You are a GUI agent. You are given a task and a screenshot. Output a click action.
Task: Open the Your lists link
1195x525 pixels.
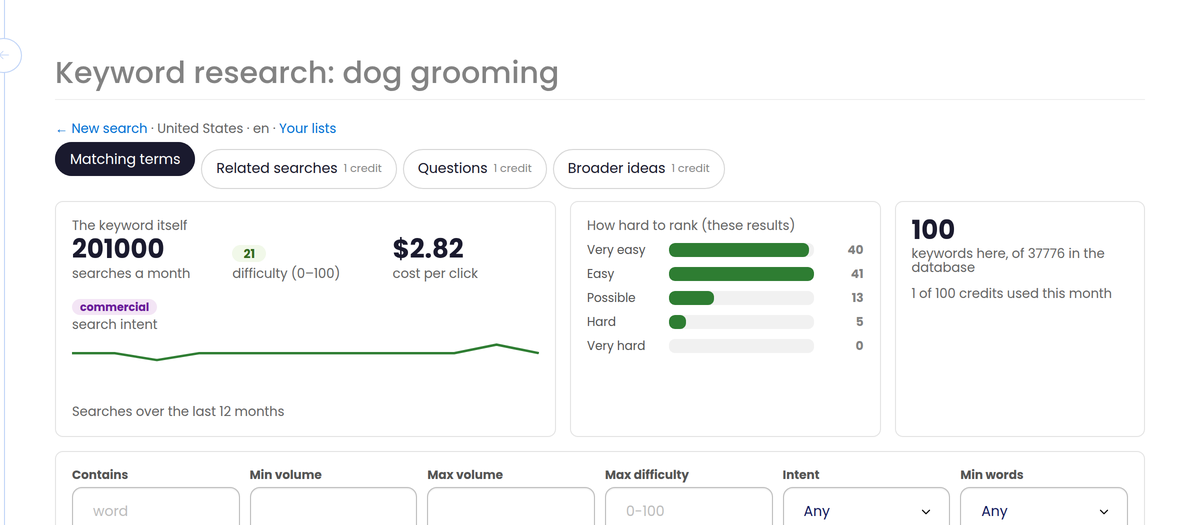click(x=307, y=128)
